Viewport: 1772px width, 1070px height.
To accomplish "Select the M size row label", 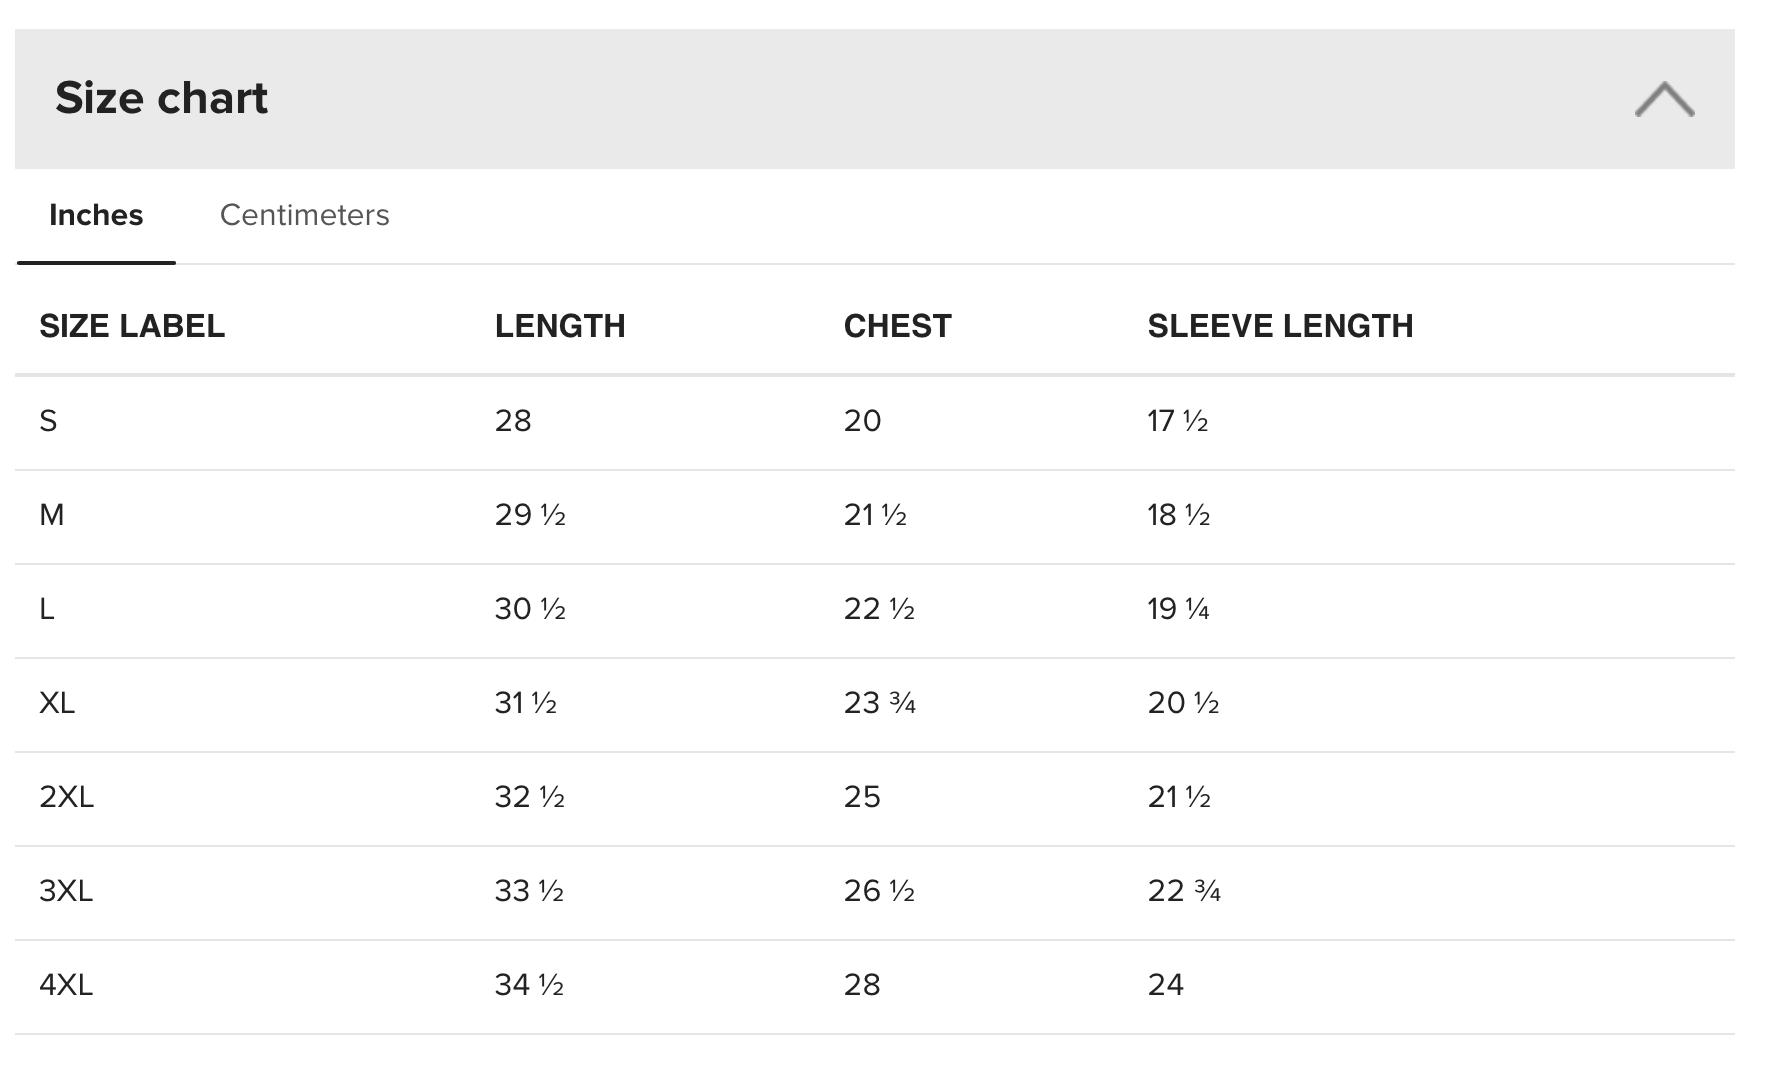I will 52,515.
